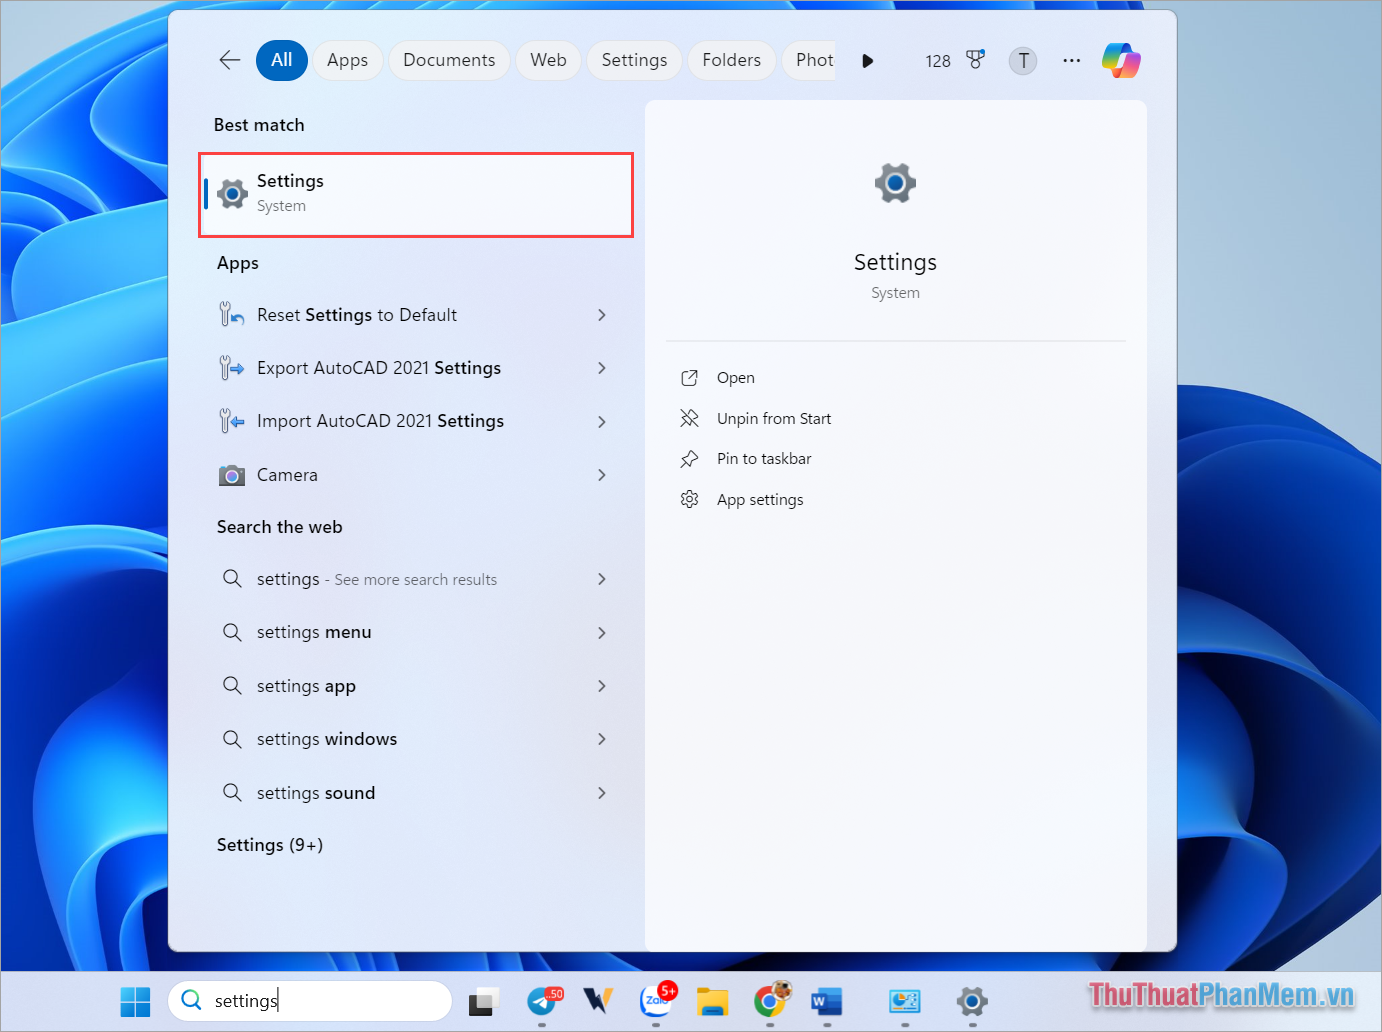The height and width of the screenshot is (1032, 1382).
Task: Open File Explorer from the taskbar
Action: point(712,1001)
